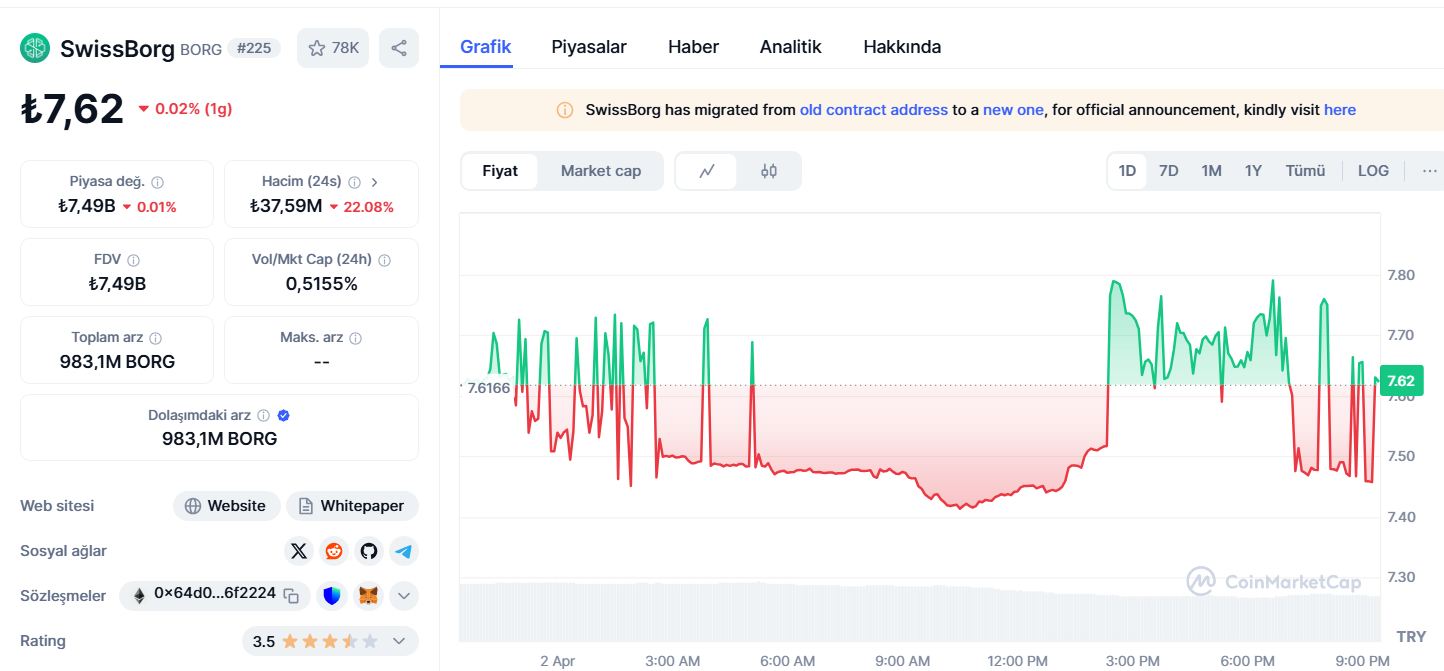Click the MetaMask fox icon
1444x671 pixels.
[368, 596]
